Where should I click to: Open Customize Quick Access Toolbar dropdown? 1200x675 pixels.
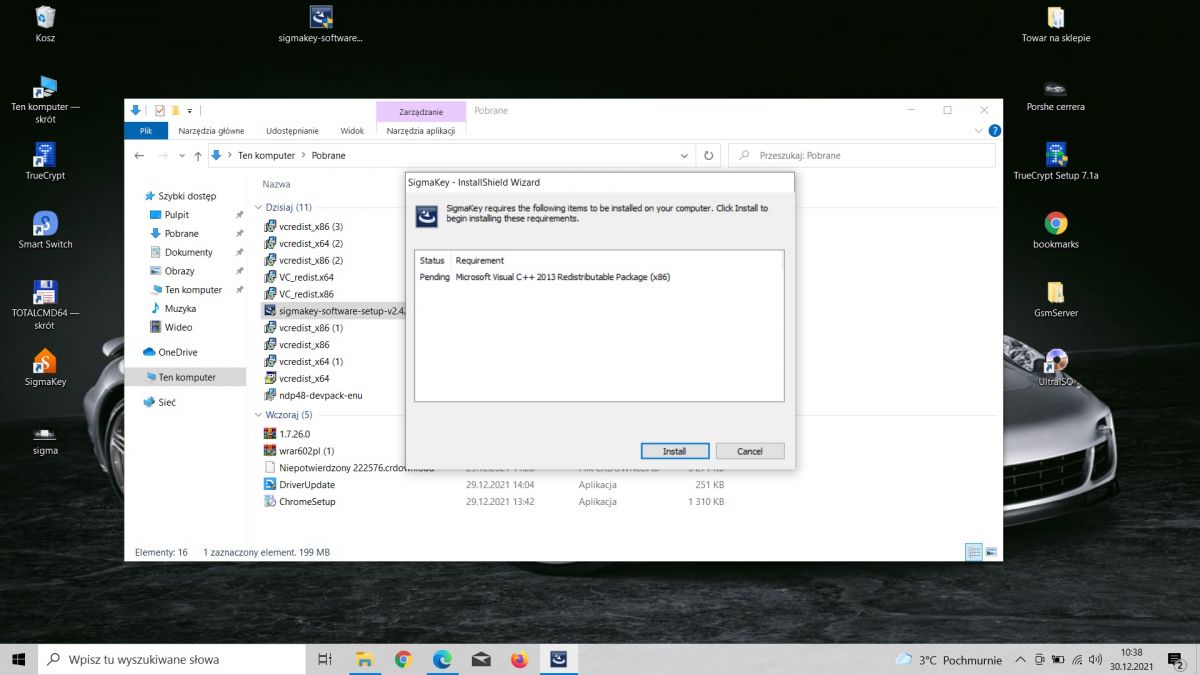coord(189,110)
